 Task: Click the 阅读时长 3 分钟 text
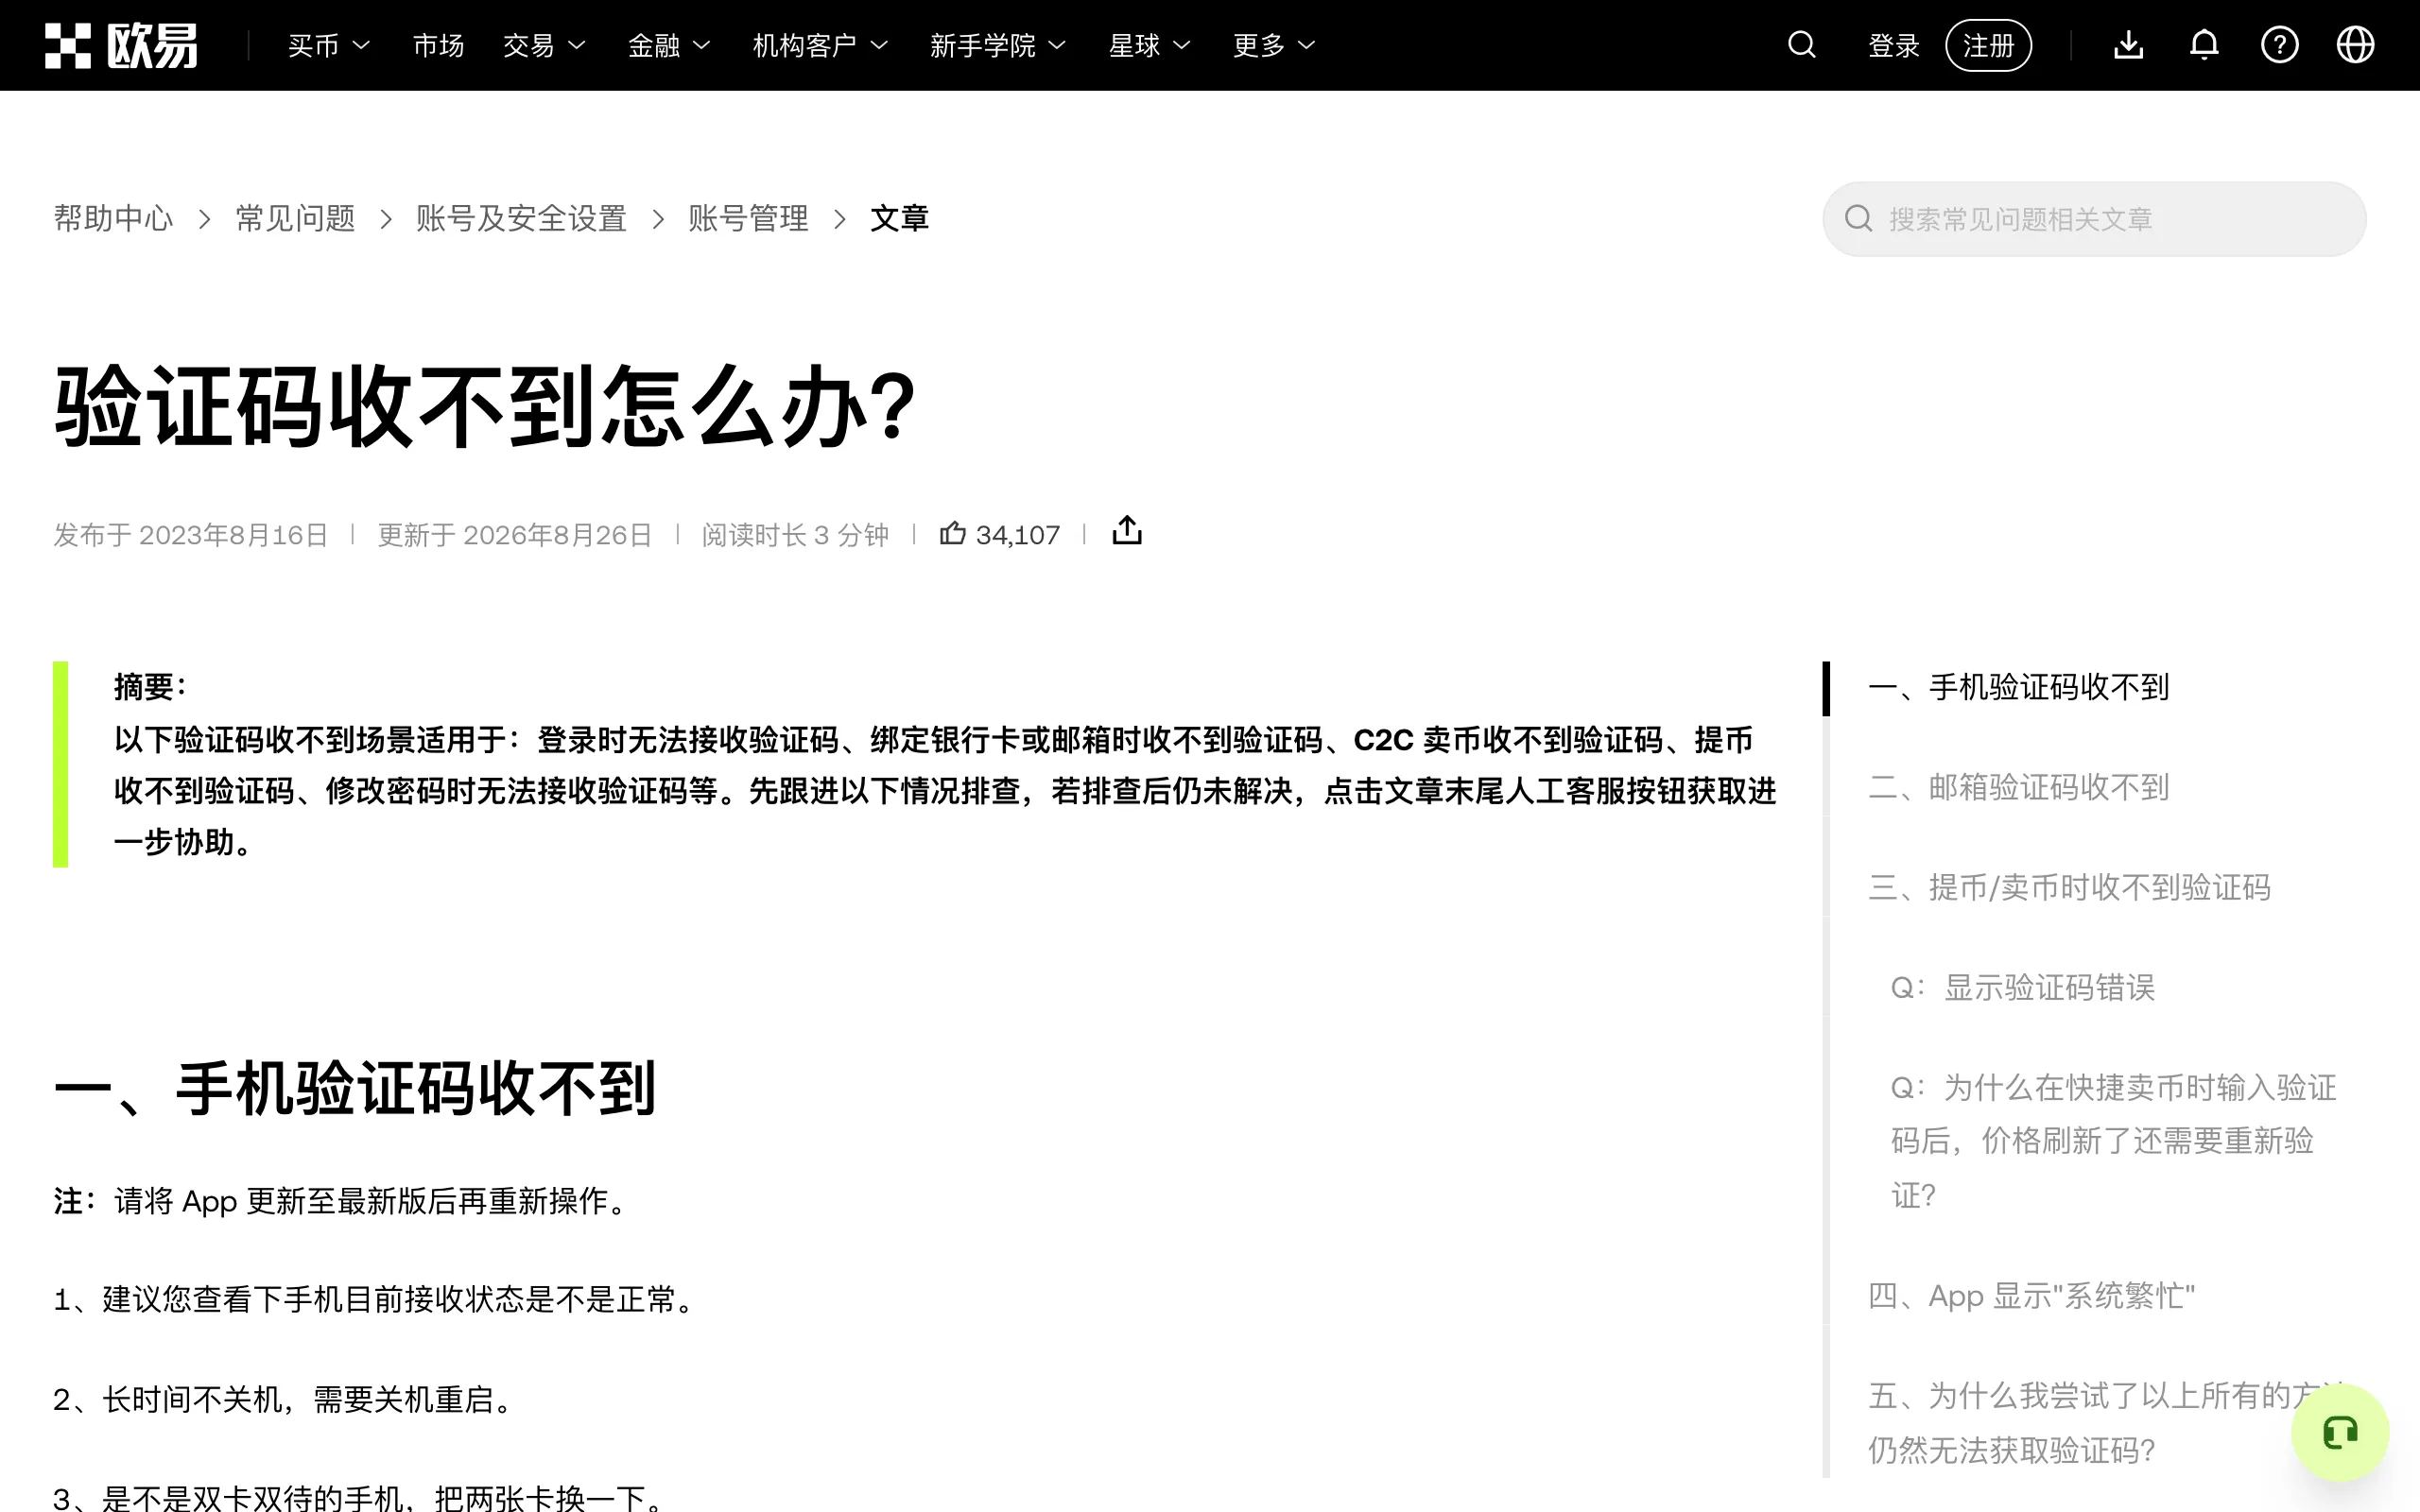pos(795,535)
